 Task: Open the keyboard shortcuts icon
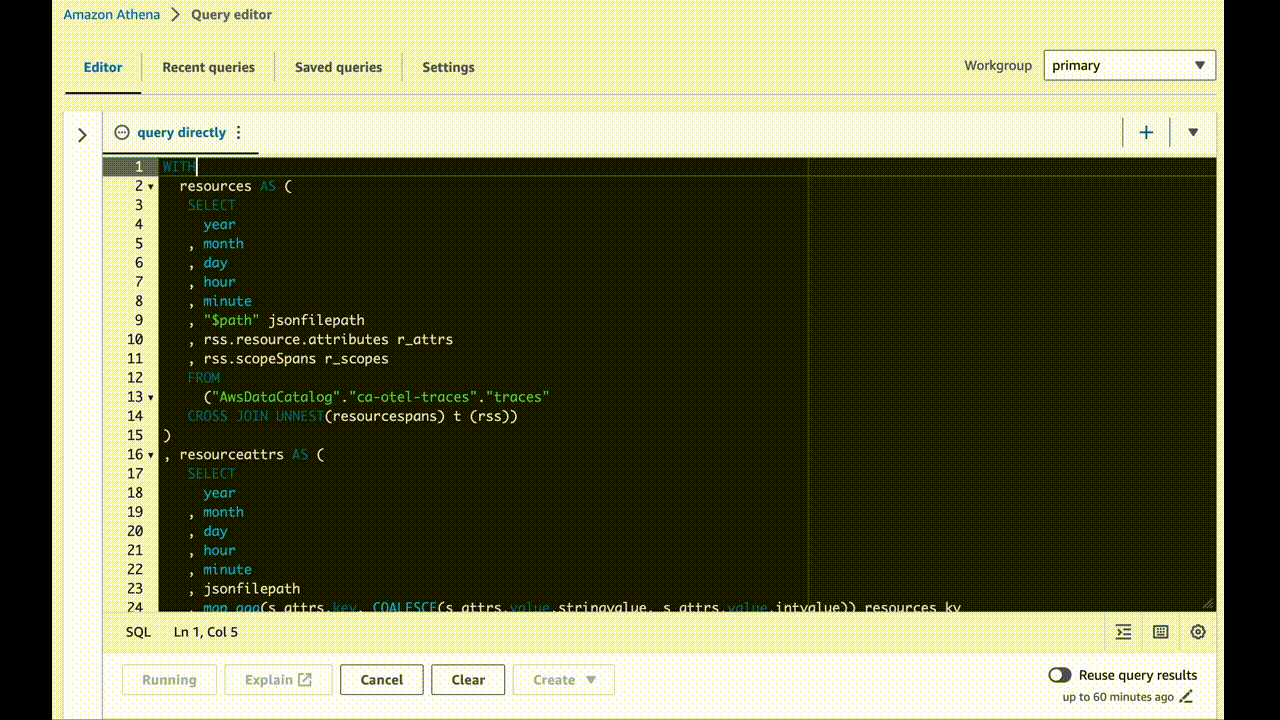[1161, 632]
